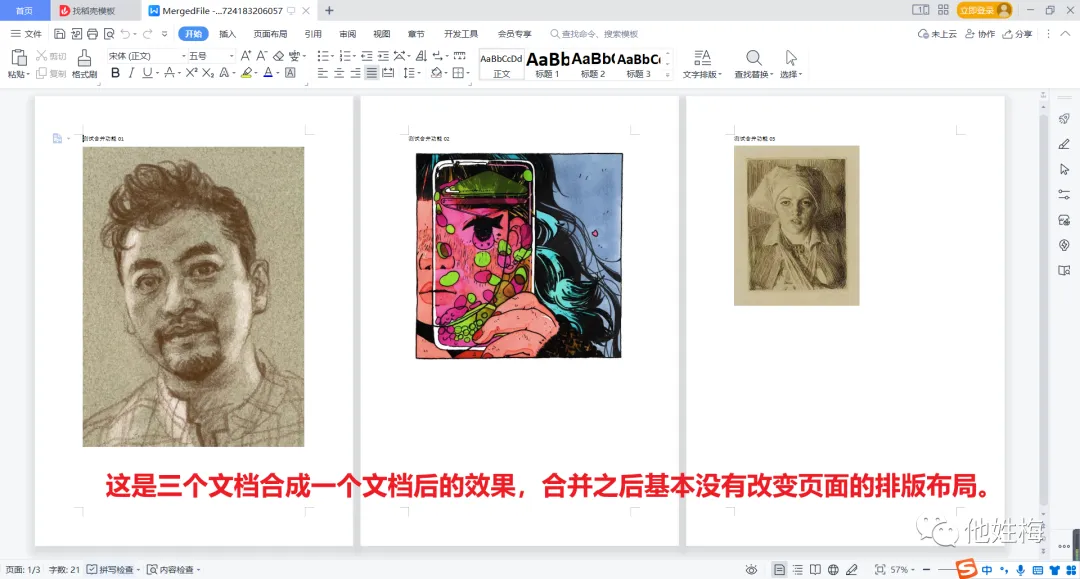Apply subscript X₂ formatting
The height and width of the screenshot is (579, 1080).
(208, 73)
